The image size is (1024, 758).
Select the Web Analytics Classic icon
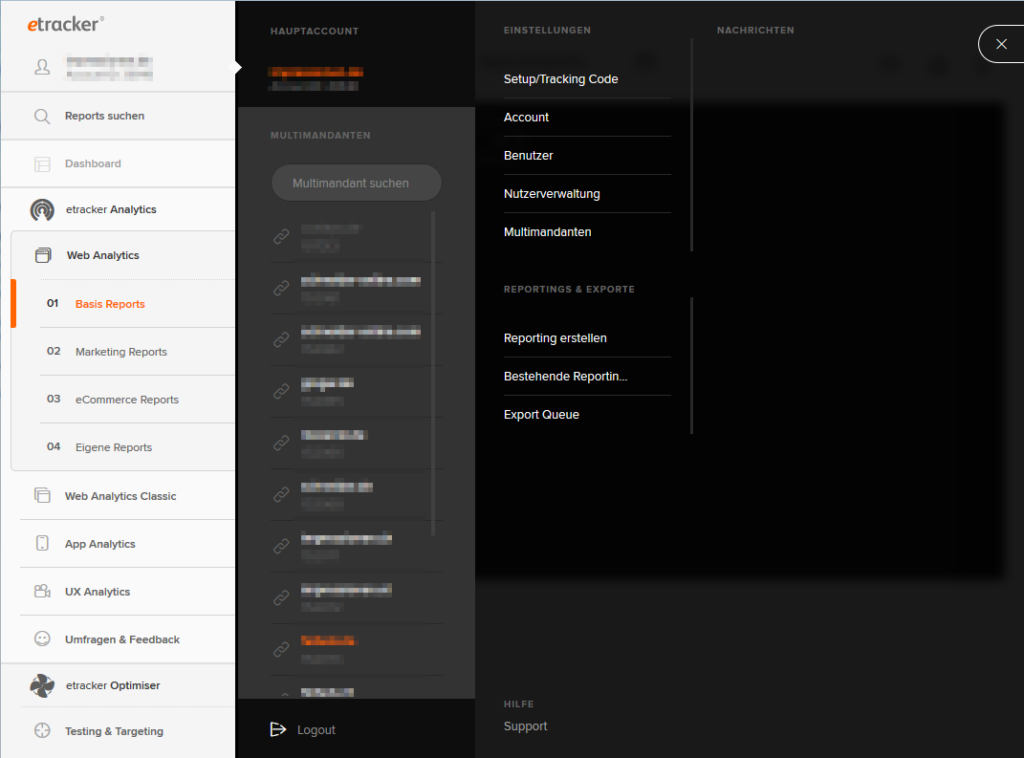pos(42,496)
